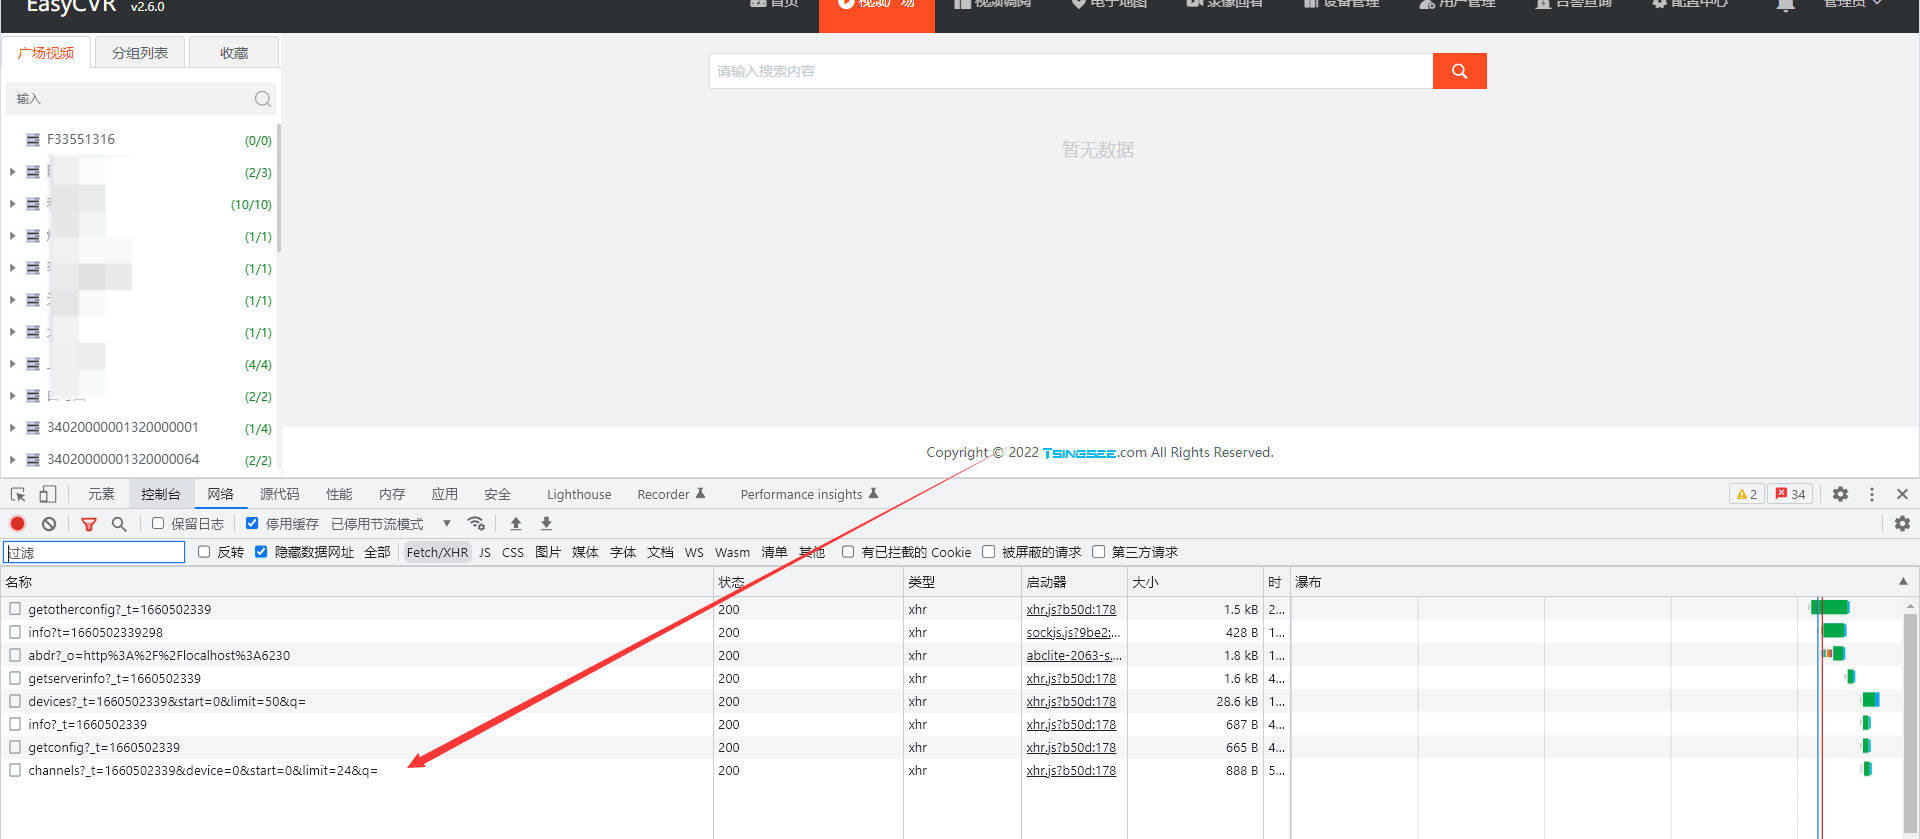The height and width of the screenshot is (839, 1920).
Task: Open the DevTools three-dot customize menu
Action: 1872,494
